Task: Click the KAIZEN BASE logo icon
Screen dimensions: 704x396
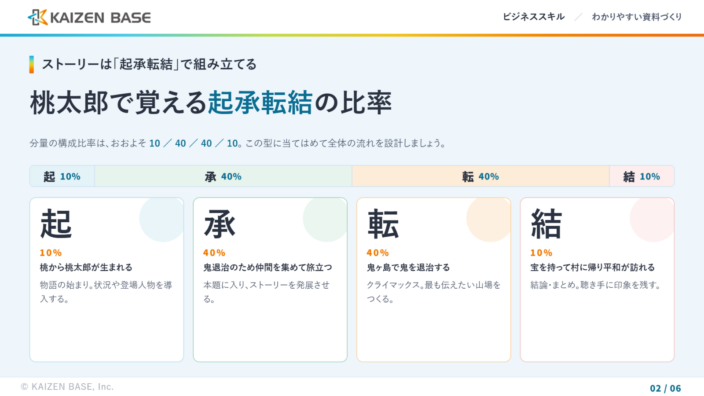Action: [38, 18]
